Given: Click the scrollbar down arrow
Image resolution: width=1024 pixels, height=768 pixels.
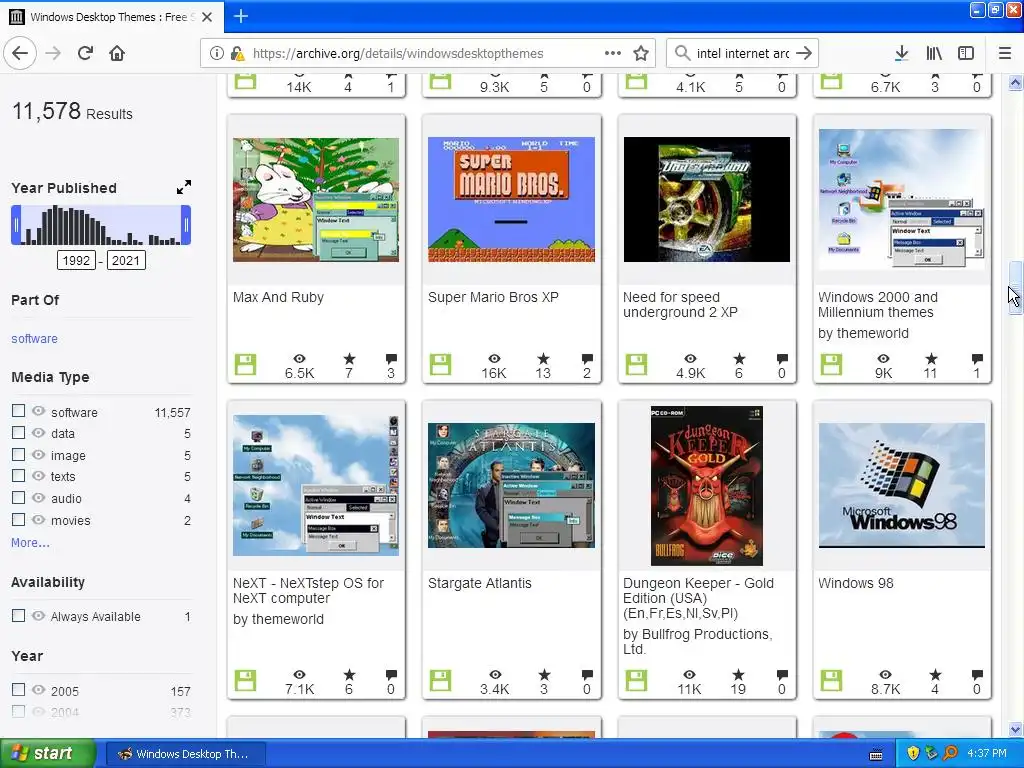Looking at the screenshot, I should 1015,729.
